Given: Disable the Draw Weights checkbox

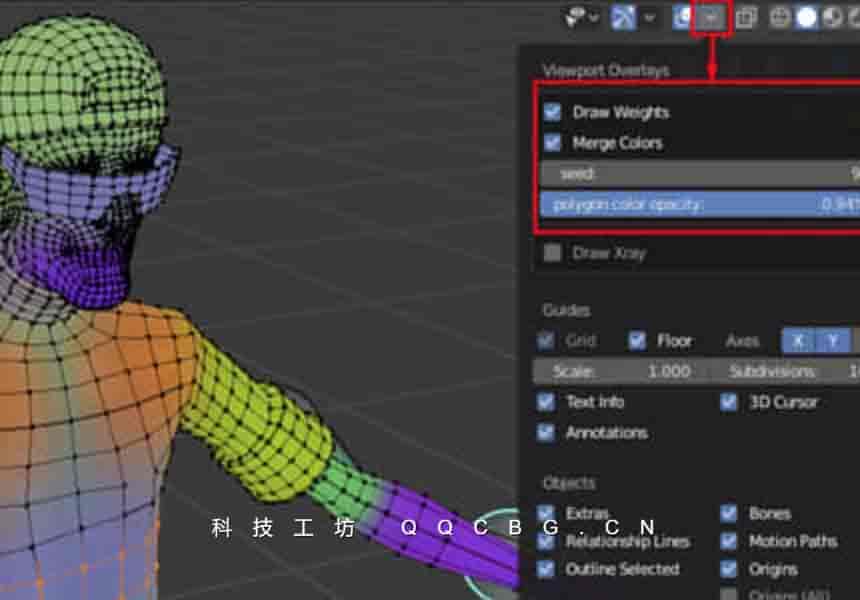Looking at the screenshot, I should [x=552, y=112].
